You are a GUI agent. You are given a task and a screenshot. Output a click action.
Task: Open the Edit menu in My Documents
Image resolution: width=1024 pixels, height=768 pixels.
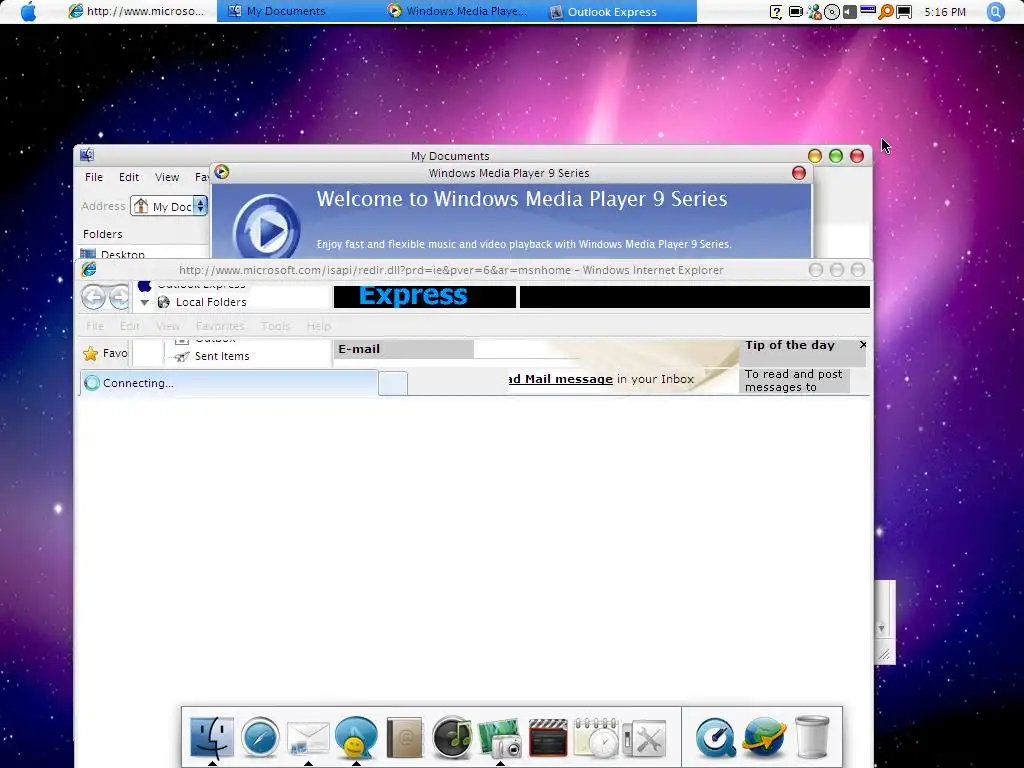click(x=129, y=177)
